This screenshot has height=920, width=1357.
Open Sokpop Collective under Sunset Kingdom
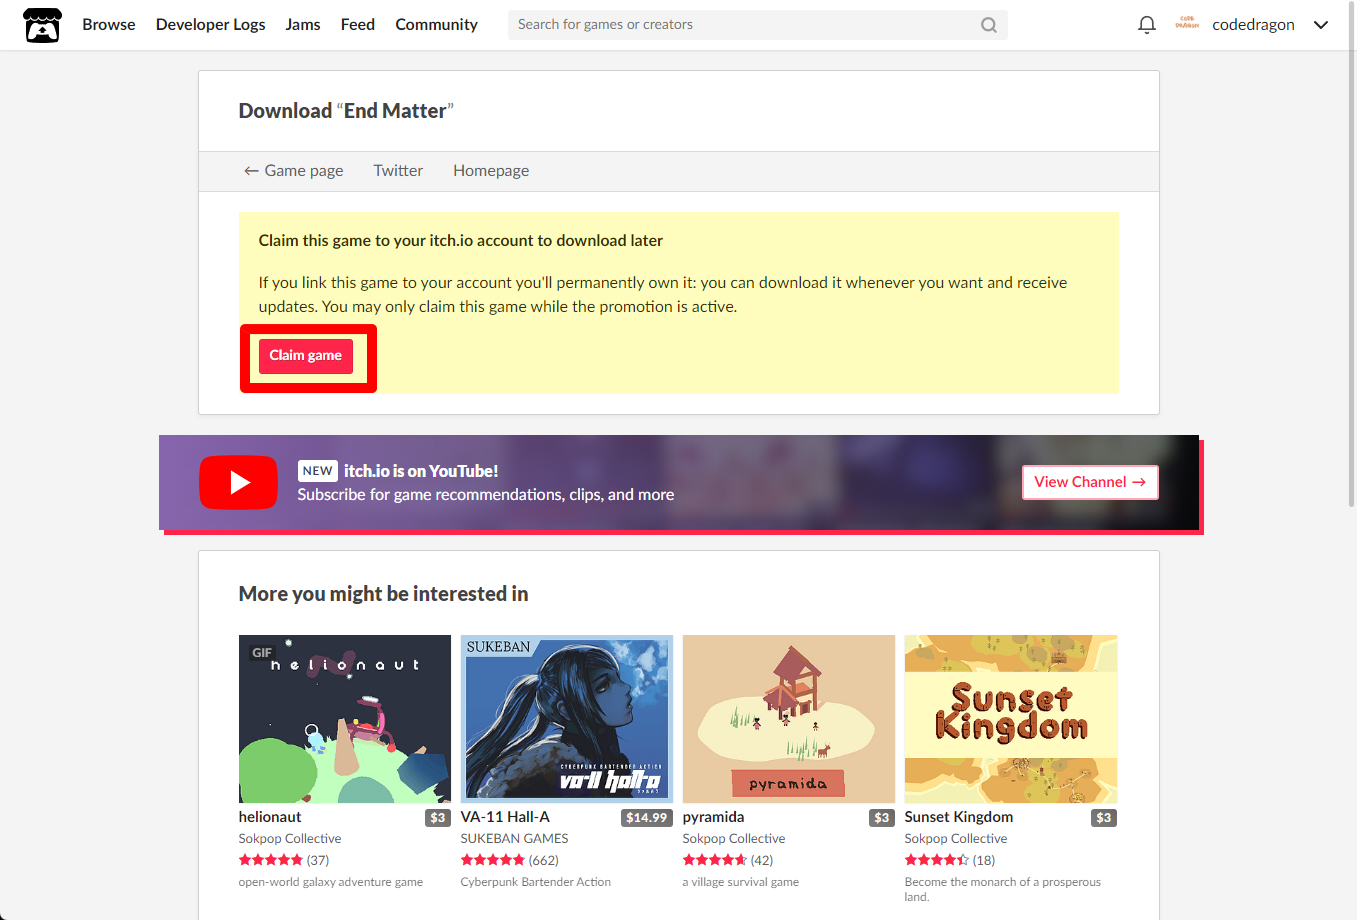[956, 839]
